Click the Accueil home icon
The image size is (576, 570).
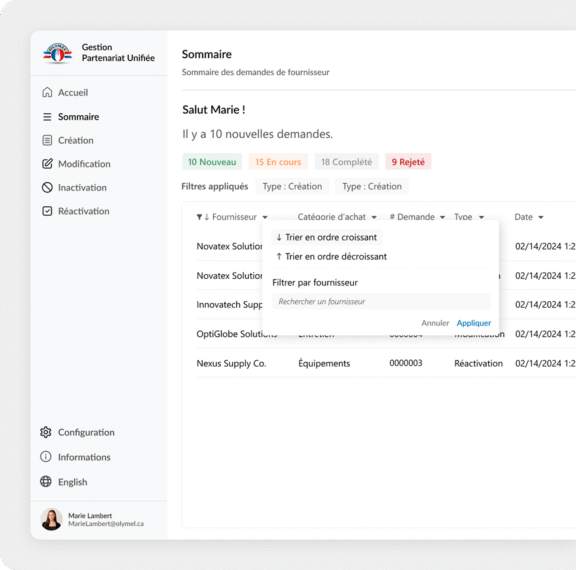coord(47,92)
